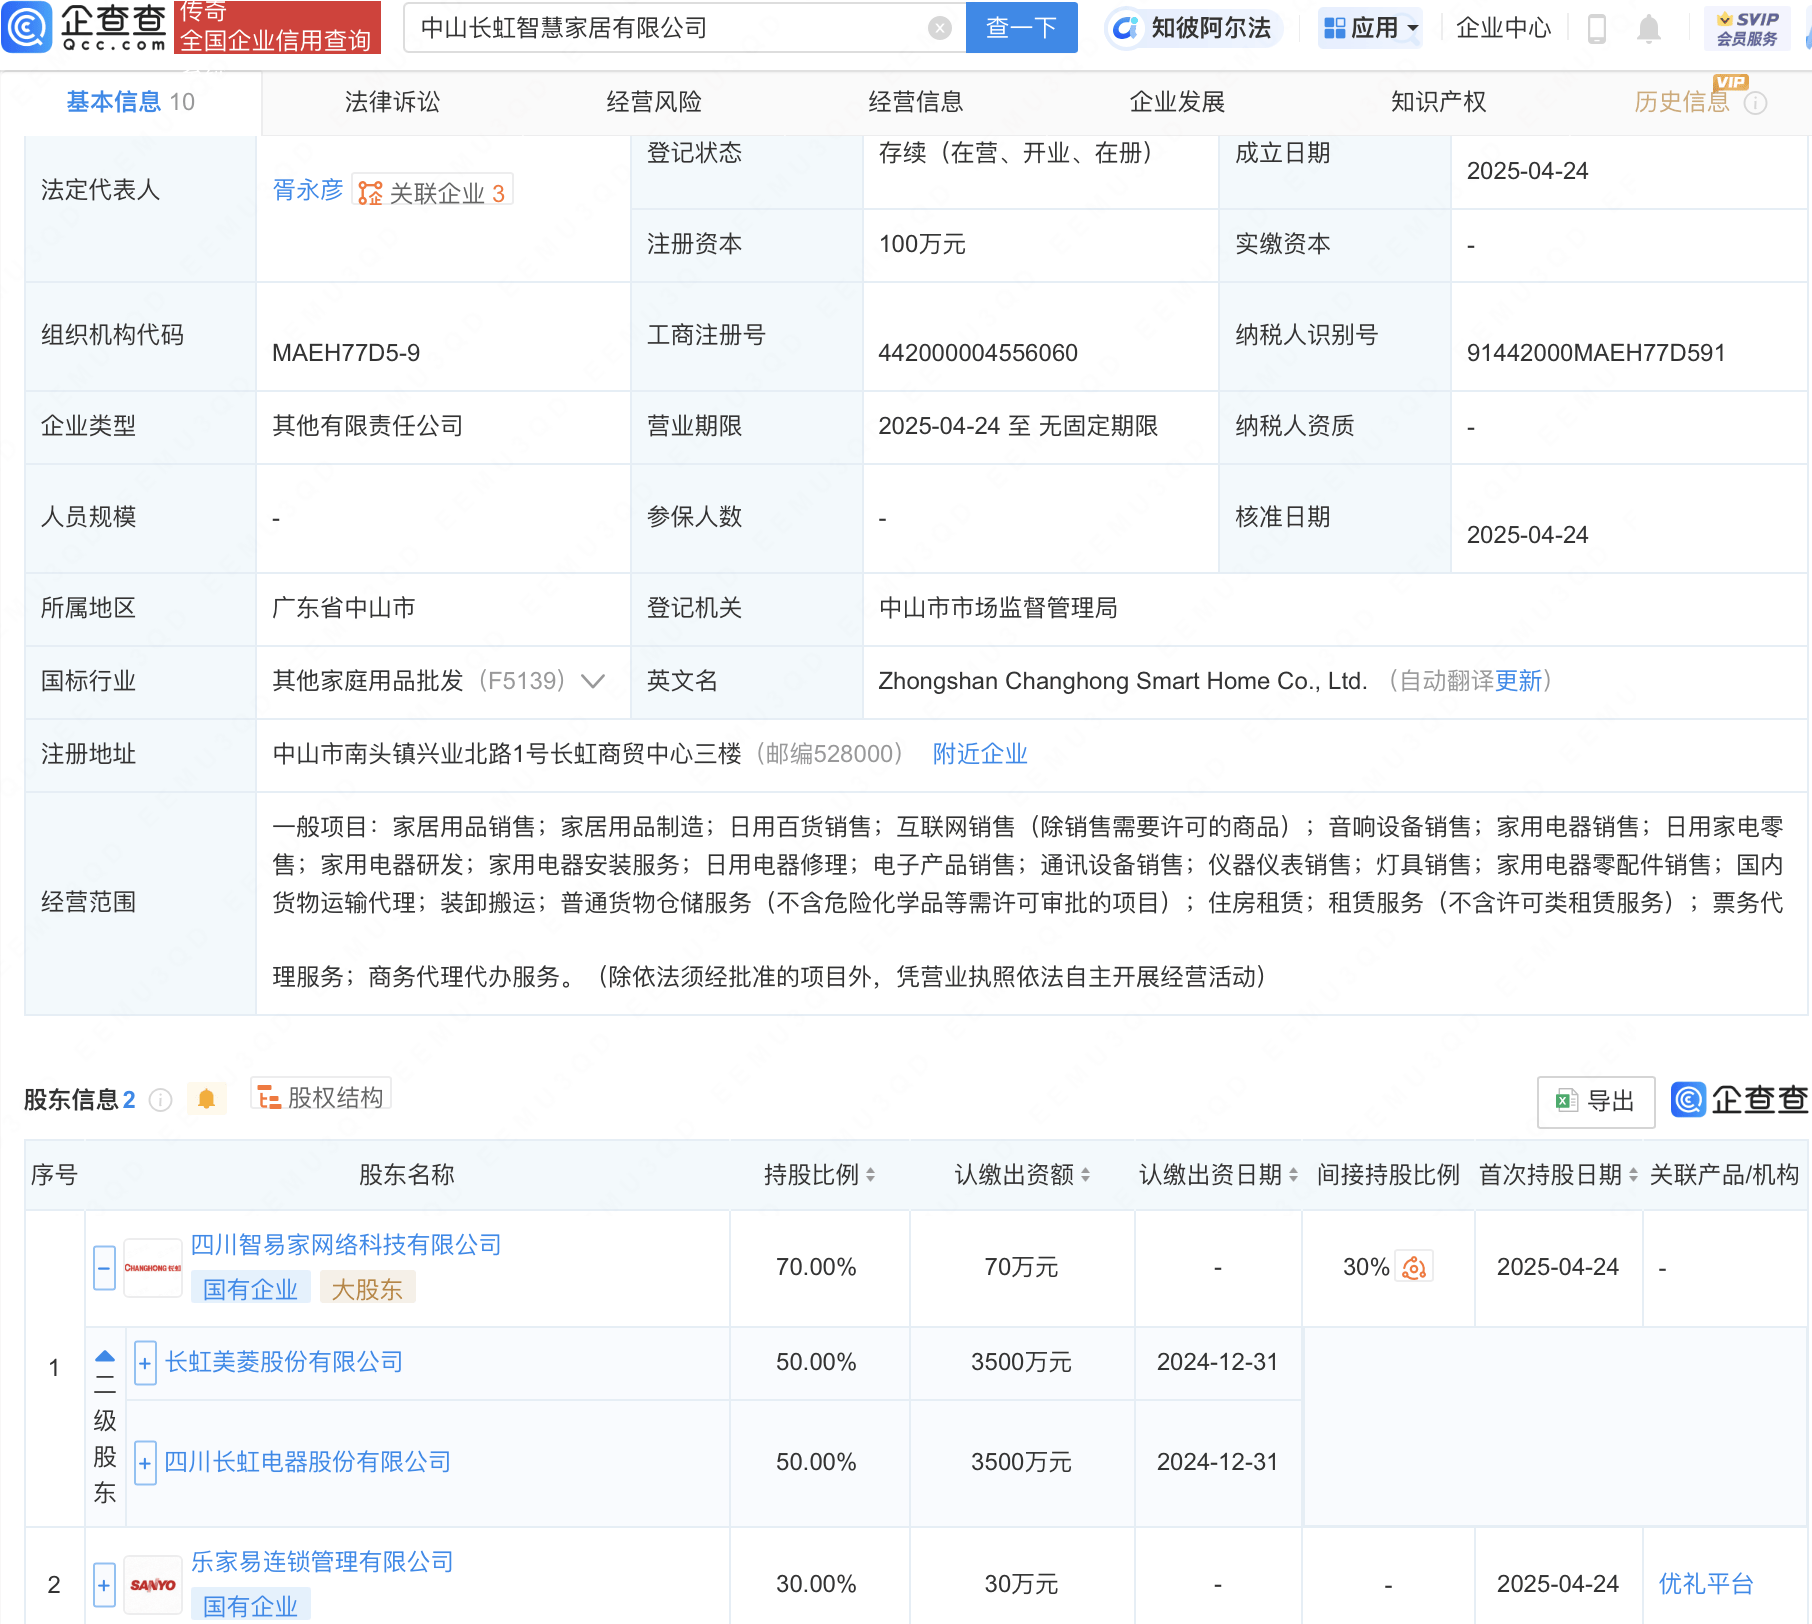Go to Qichacha home logo
The image size is (1812, 1624).
(85, 27)
